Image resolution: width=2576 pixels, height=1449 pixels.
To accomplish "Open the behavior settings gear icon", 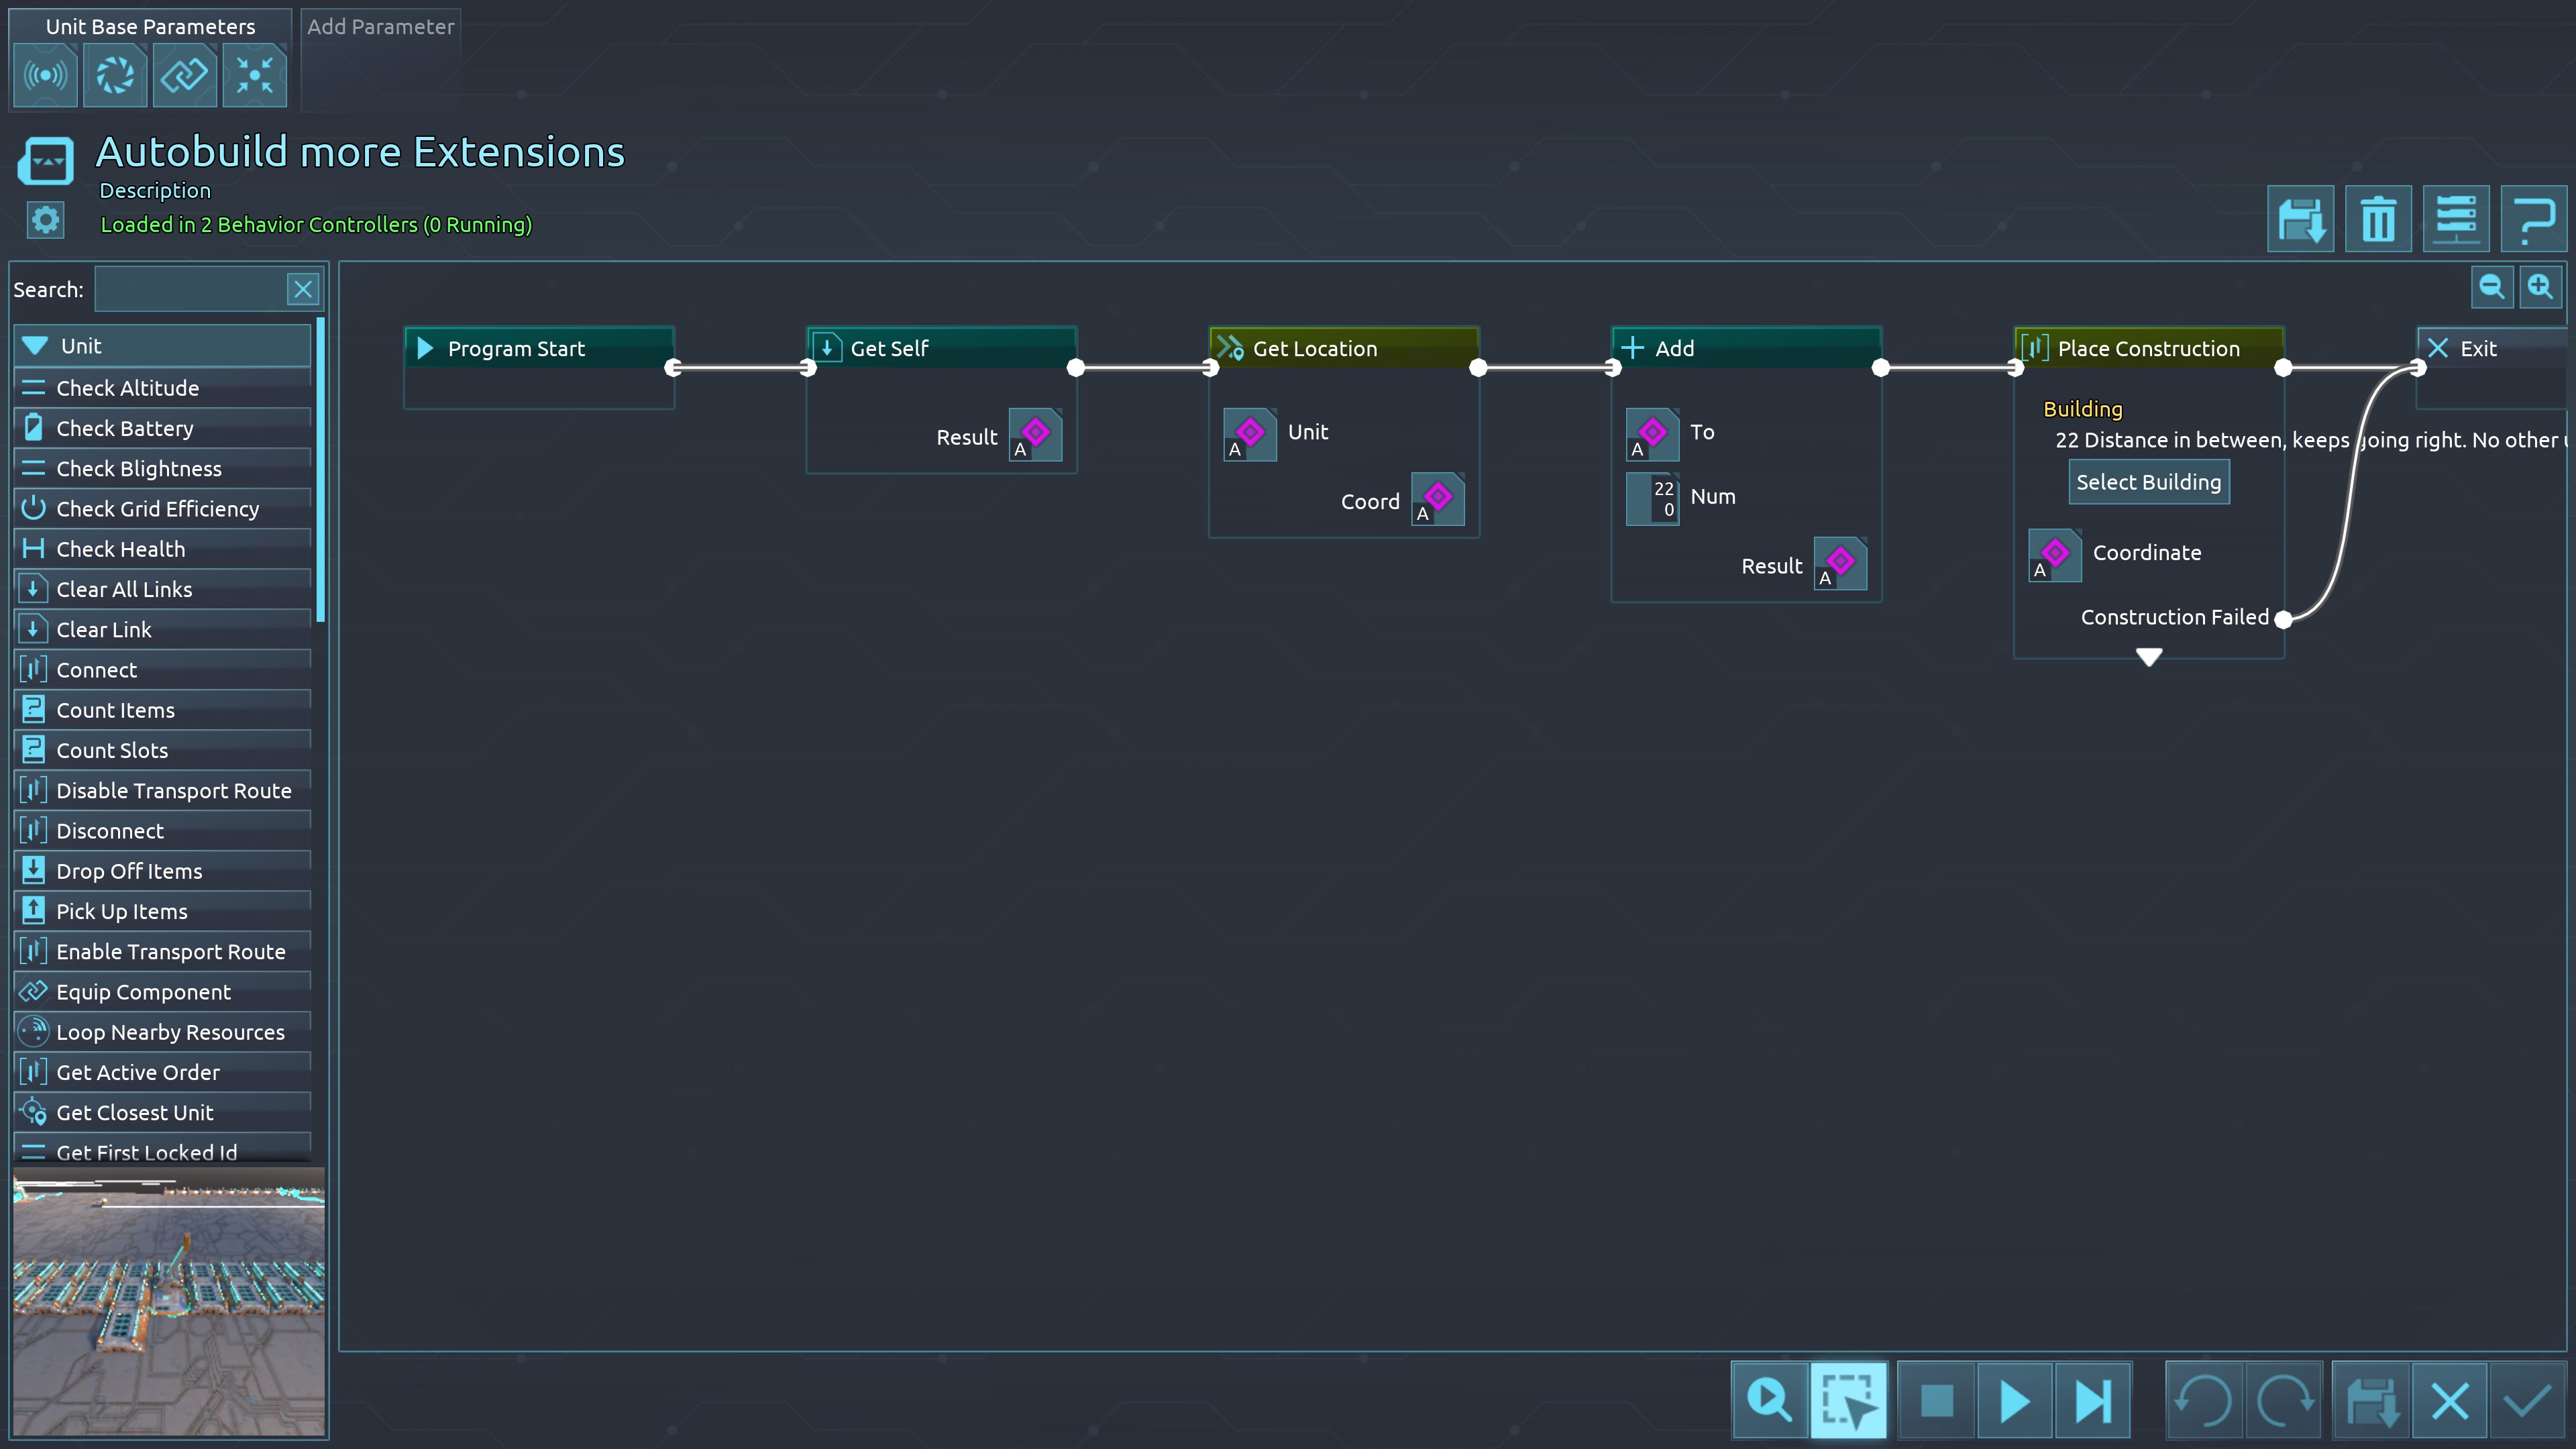I will 45,220.
